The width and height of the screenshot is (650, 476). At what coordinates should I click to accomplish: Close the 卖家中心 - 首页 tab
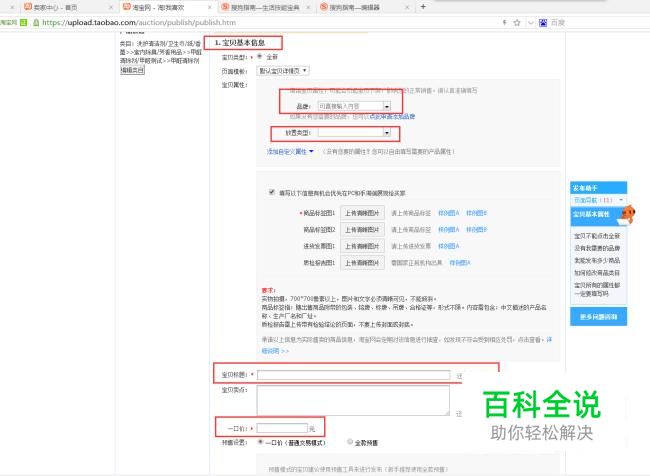(x=111, y=7)
